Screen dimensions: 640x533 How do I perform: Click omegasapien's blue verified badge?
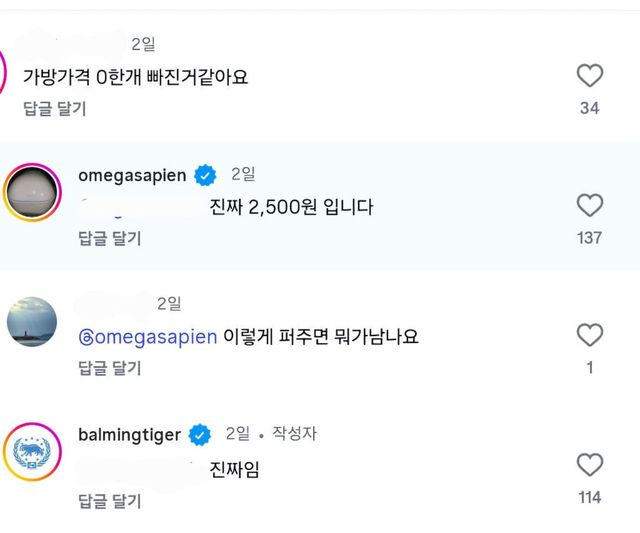pyautogui.click(x=205, y=175)
